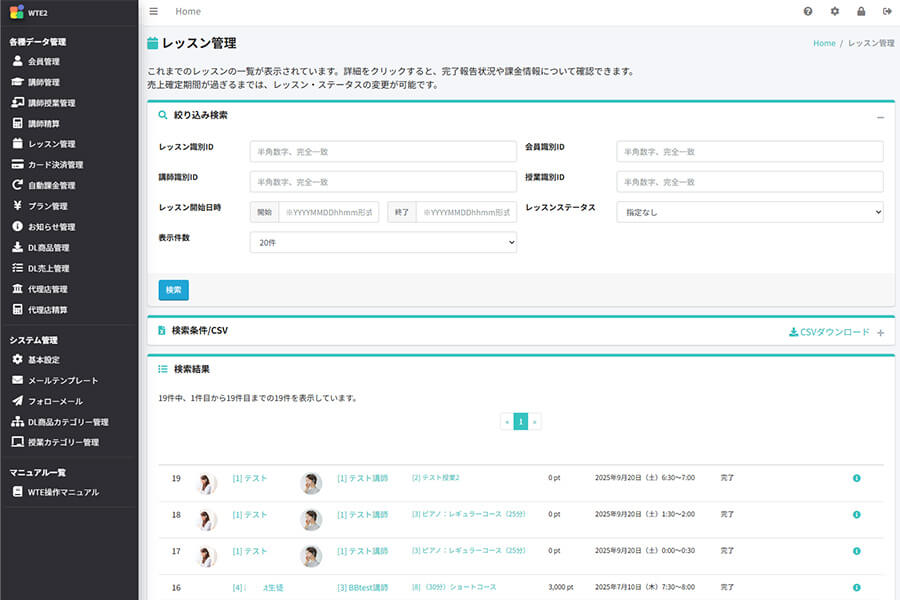Image resolution: width=900 pixels, height=600 pixels.
Task: Click the レッスン識別ID input field
Action: [x=383, y=151]
